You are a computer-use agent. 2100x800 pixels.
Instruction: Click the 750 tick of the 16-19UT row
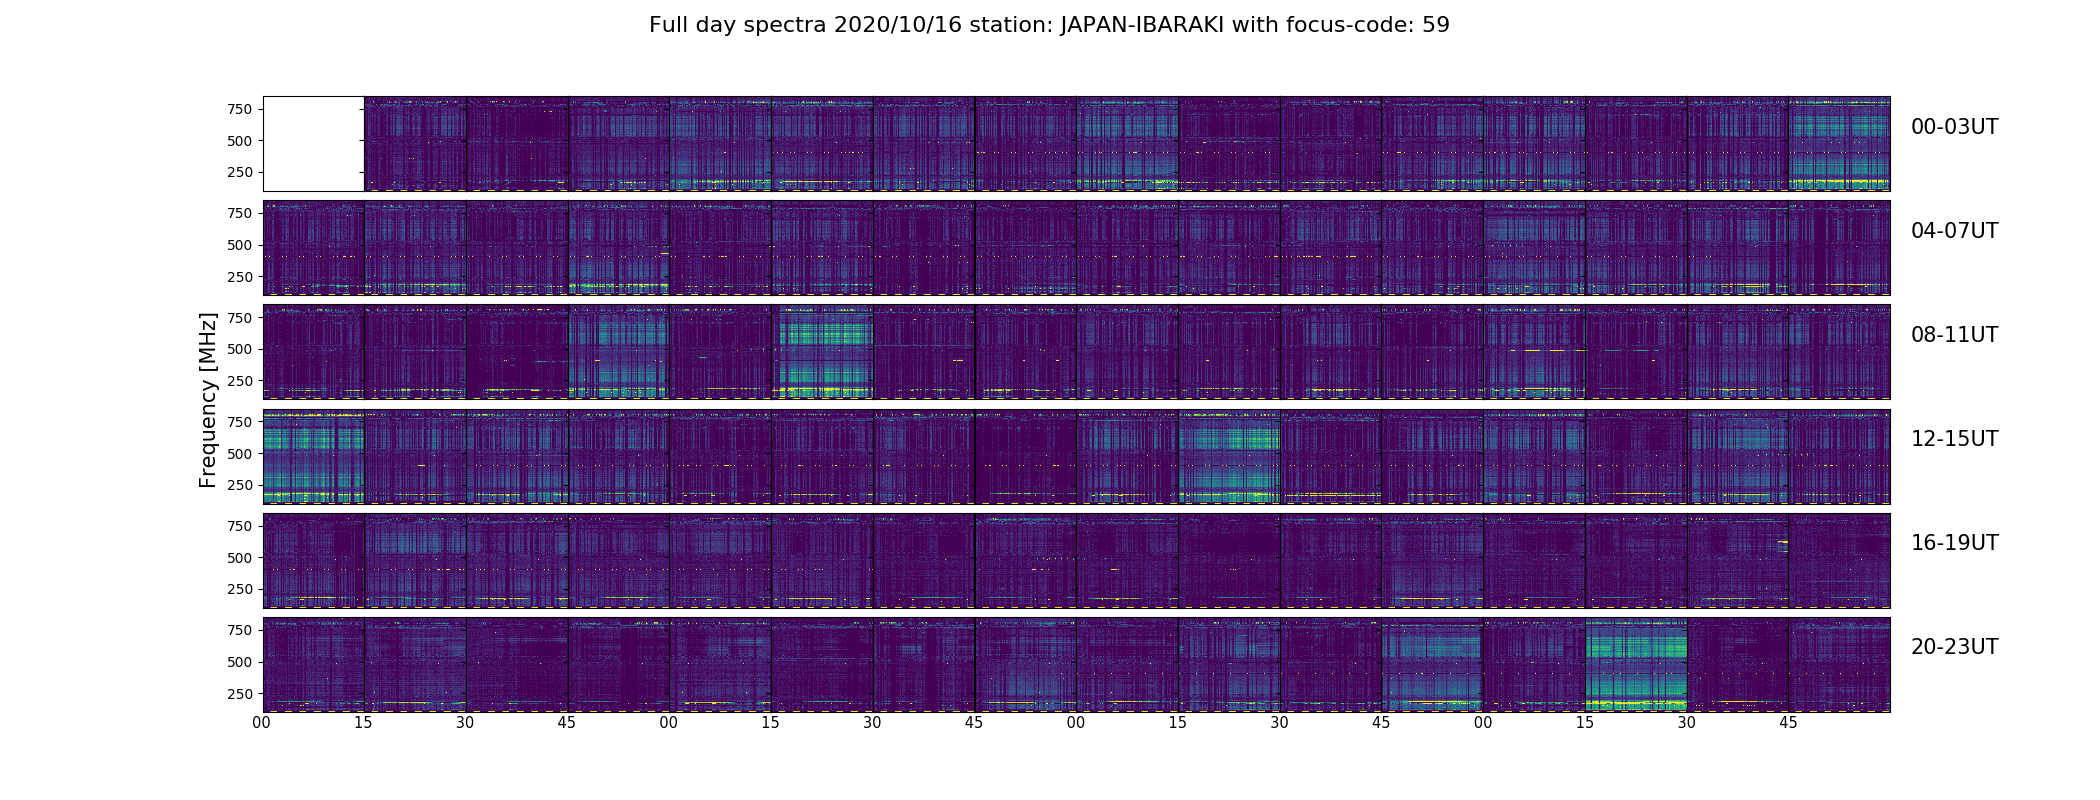[239, 525]
